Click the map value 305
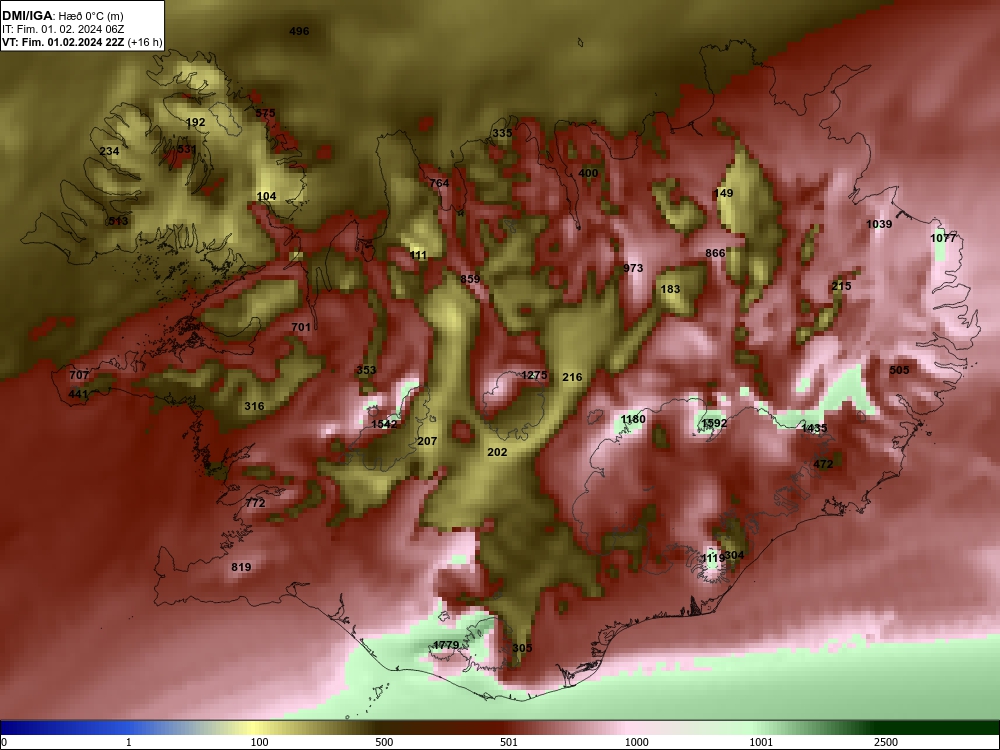The height and width of the screenshot is (750, 1000). click(522, 648)
